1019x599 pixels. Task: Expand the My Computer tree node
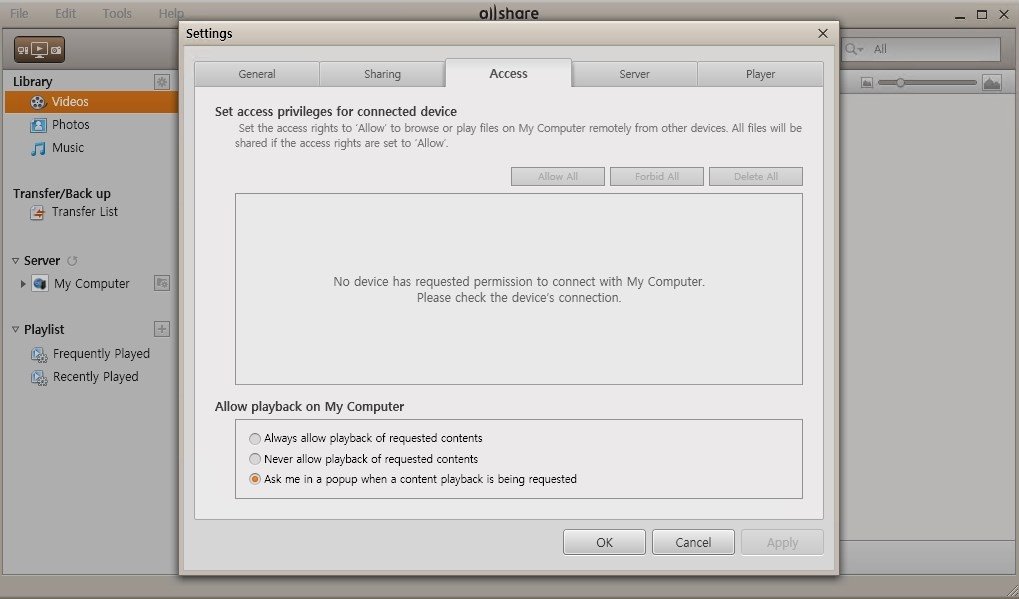[23, 284]
